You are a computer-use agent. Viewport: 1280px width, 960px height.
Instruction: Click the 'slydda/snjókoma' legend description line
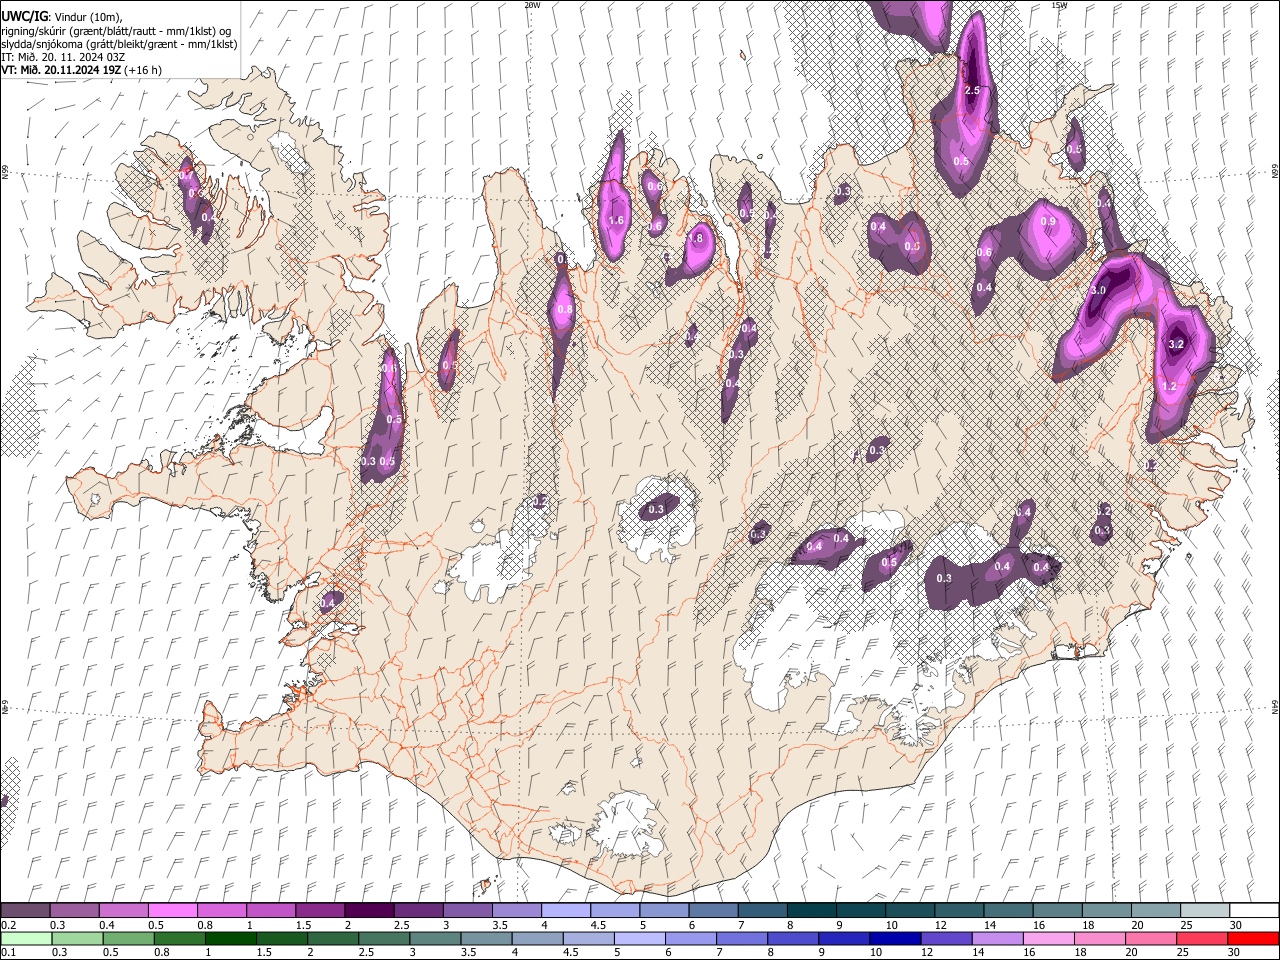point(119,44)
